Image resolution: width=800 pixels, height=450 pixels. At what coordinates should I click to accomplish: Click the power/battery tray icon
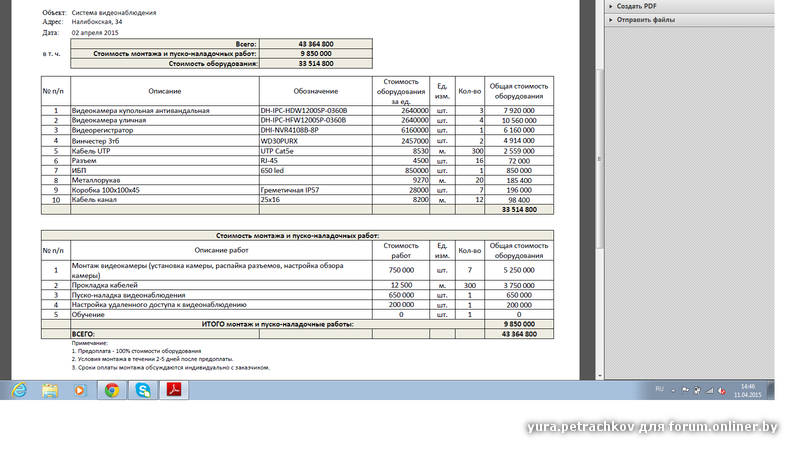[699, 390]
